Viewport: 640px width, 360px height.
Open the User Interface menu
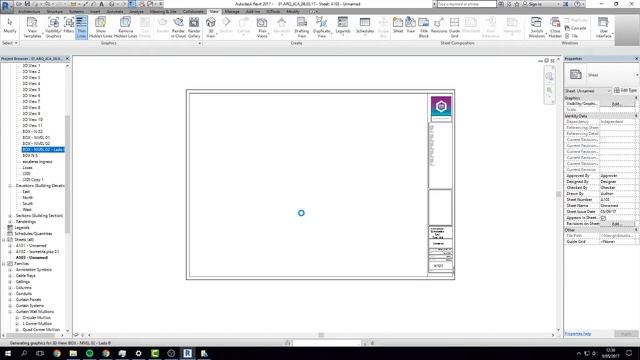pyautogui.click(x=603, y=27)
